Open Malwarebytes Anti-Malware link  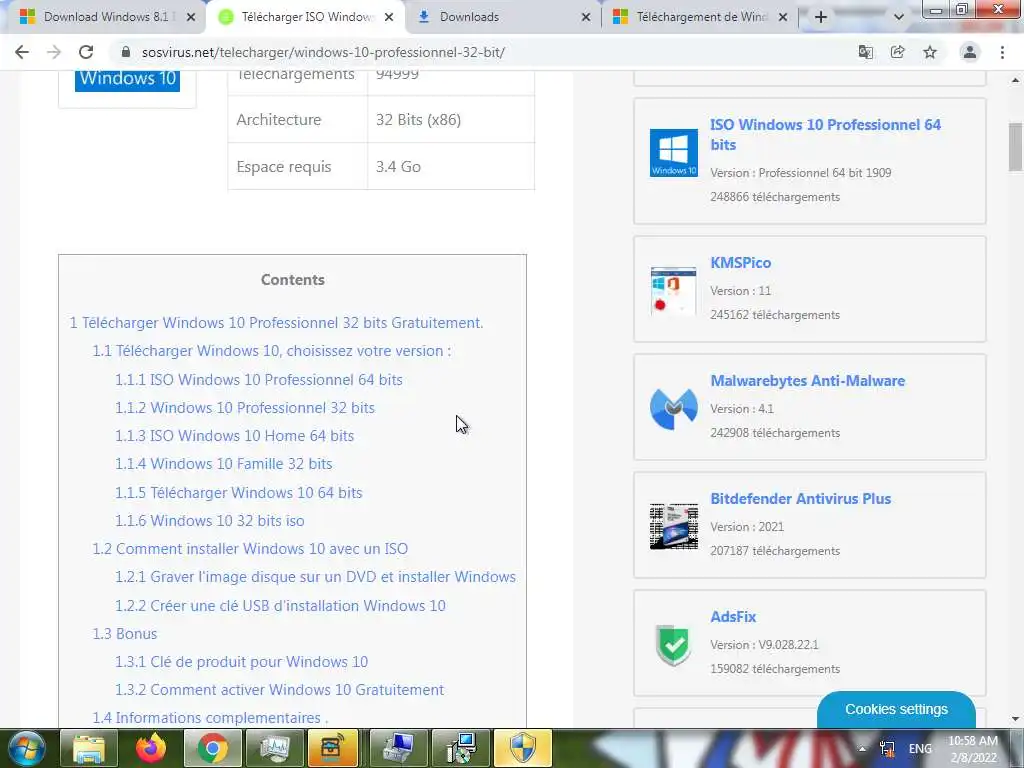(808, 381)
